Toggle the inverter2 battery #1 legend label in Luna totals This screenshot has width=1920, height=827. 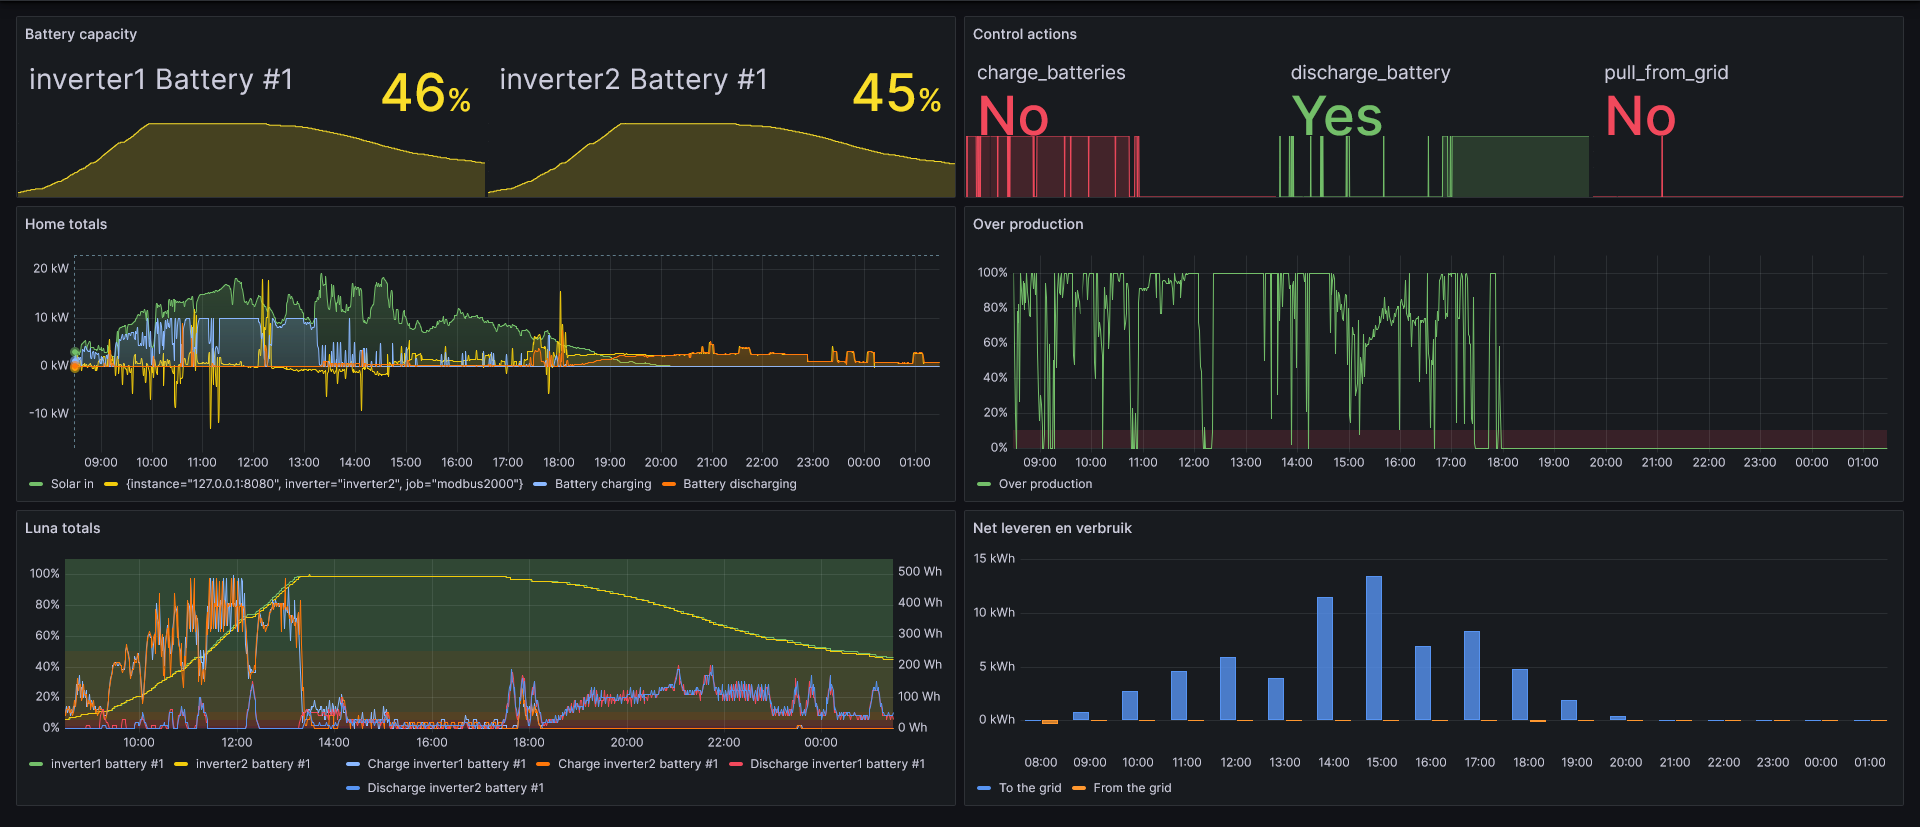pyautogui.click(x=253, y=764)
